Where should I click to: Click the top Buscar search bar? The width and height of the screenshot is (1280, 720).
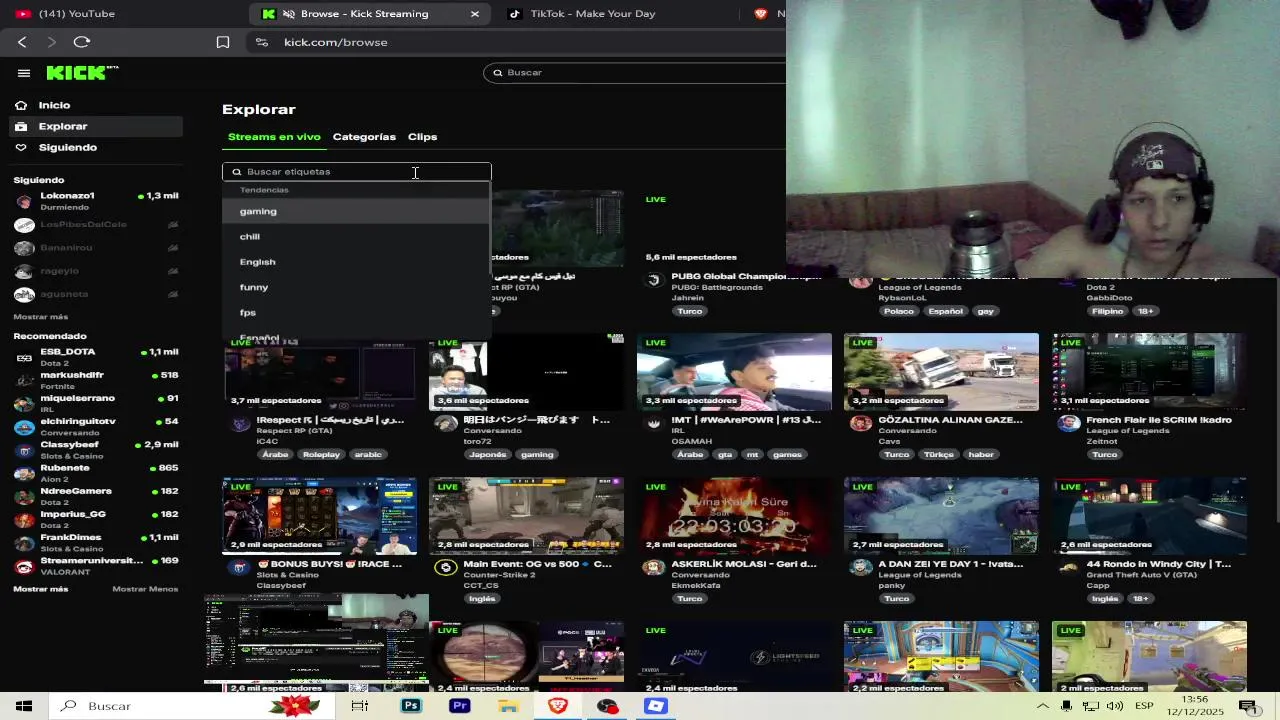click(635, 72)
